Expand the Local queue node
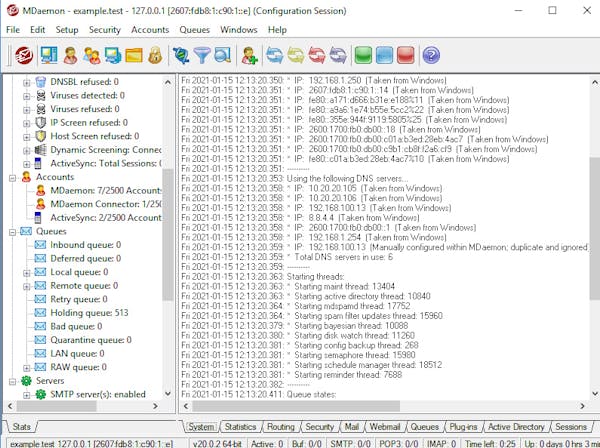The image size is (600, 448). [26, 273]
